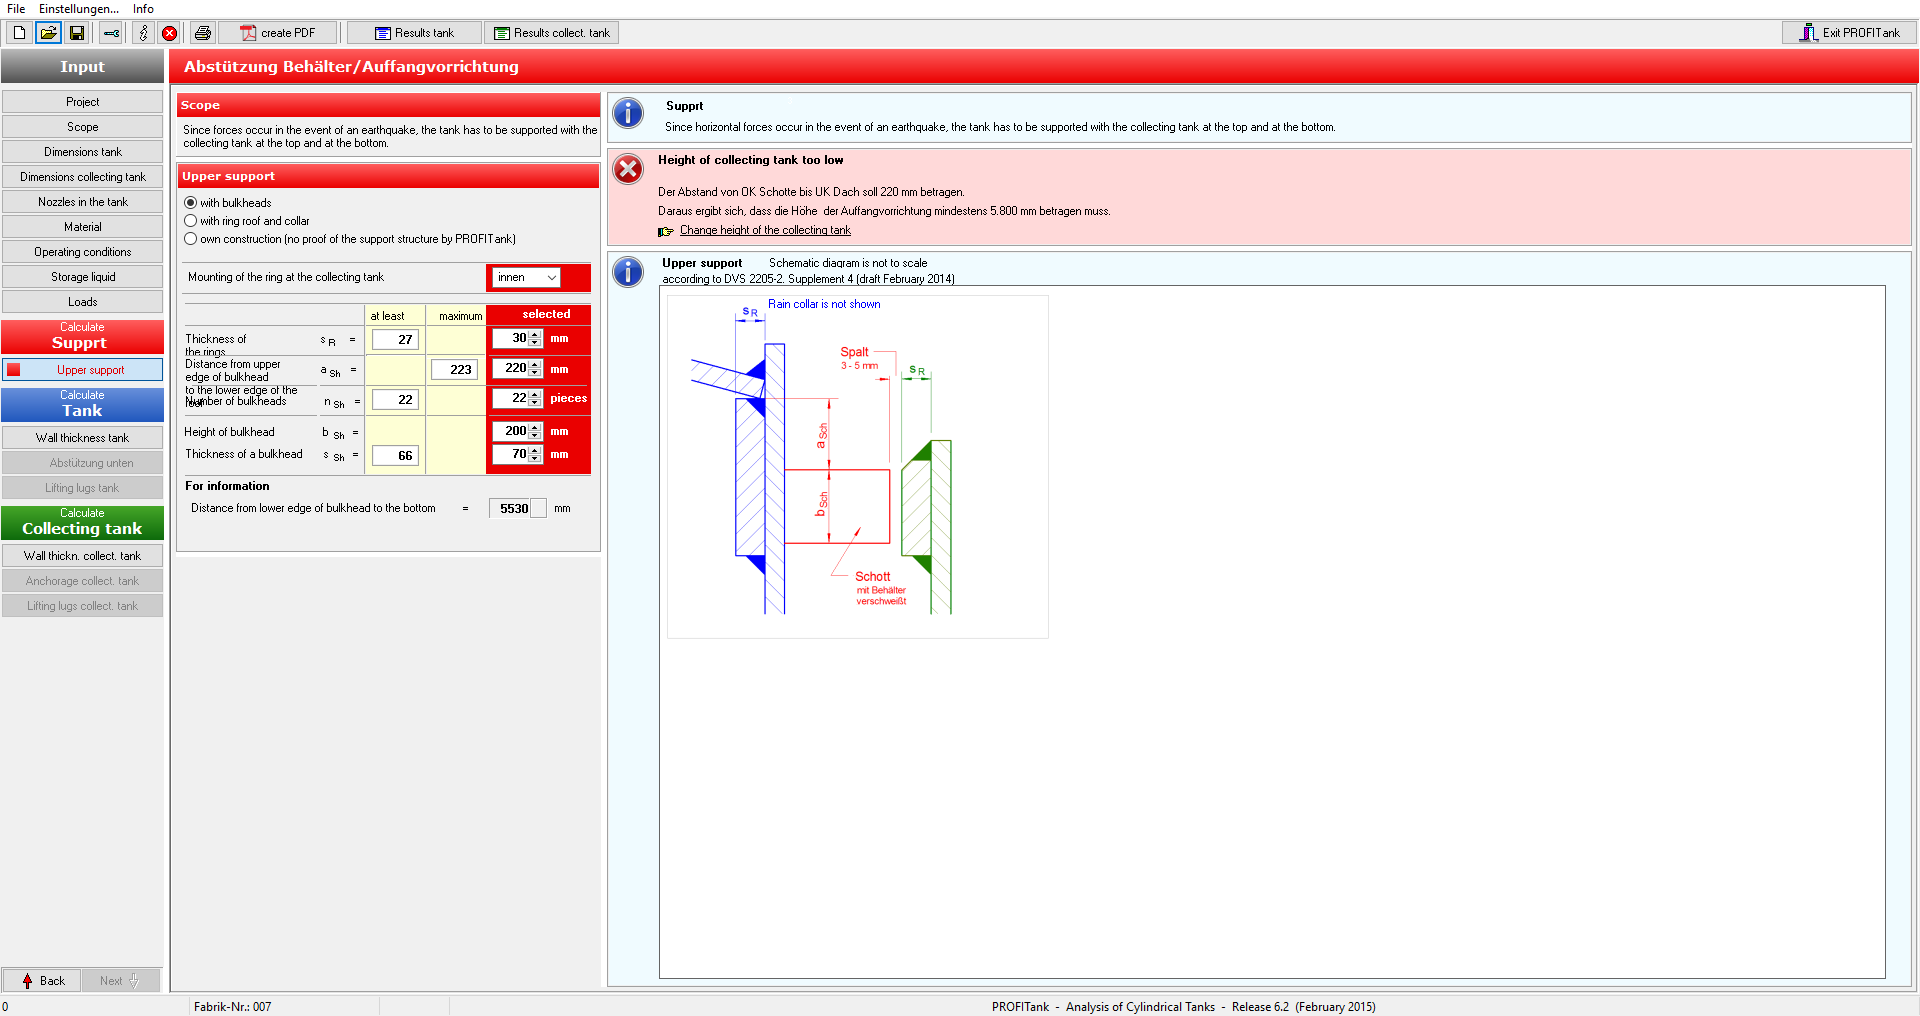Image resolution: width=1920 pixels, height=1016 pixels.
Task: Select the 'with bulkheads' radio option
Action: click(x=191, y=203)
